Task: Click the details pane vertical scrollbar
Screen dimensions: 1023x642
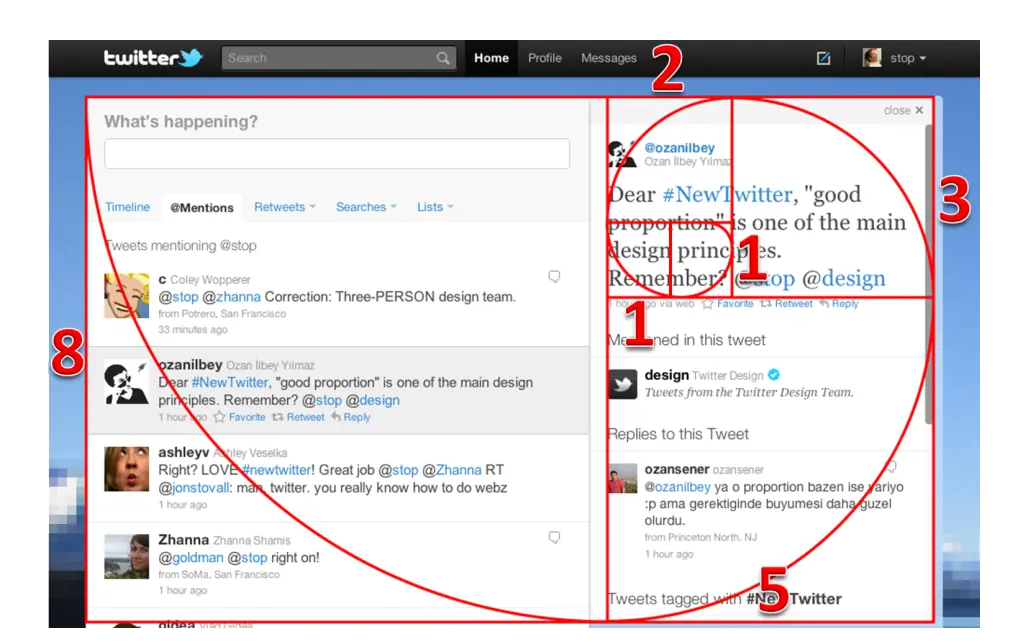Action: pos(928,274)
